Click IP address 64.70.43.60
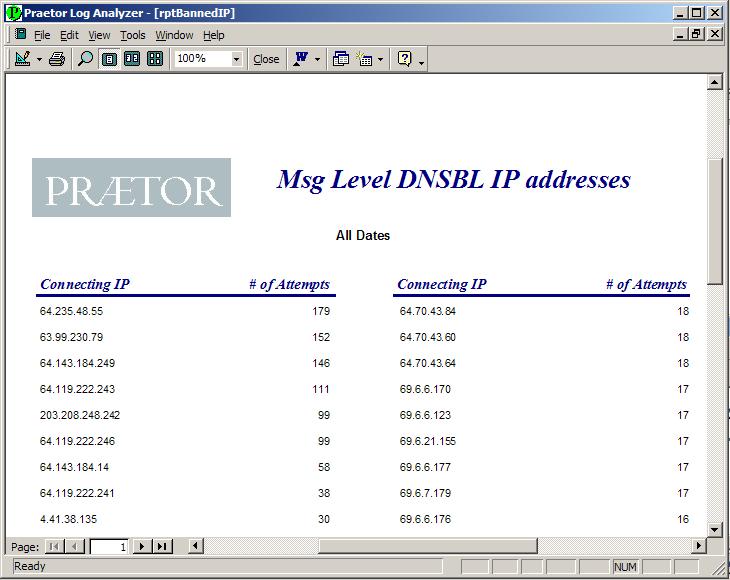The height and width of the screenshot is (580, 730). (427, 337)
